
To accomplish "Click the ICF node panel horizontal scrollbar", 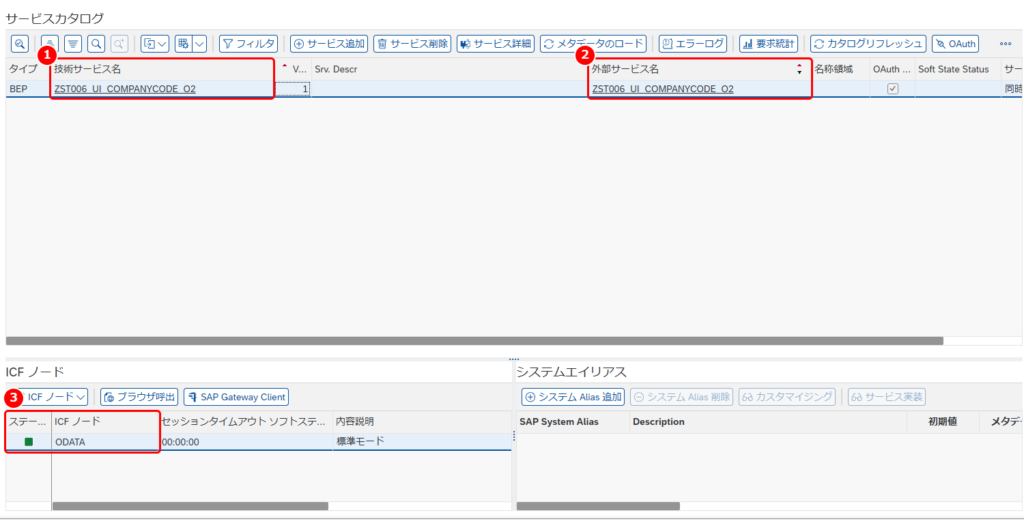I will [x=190, y=506].
